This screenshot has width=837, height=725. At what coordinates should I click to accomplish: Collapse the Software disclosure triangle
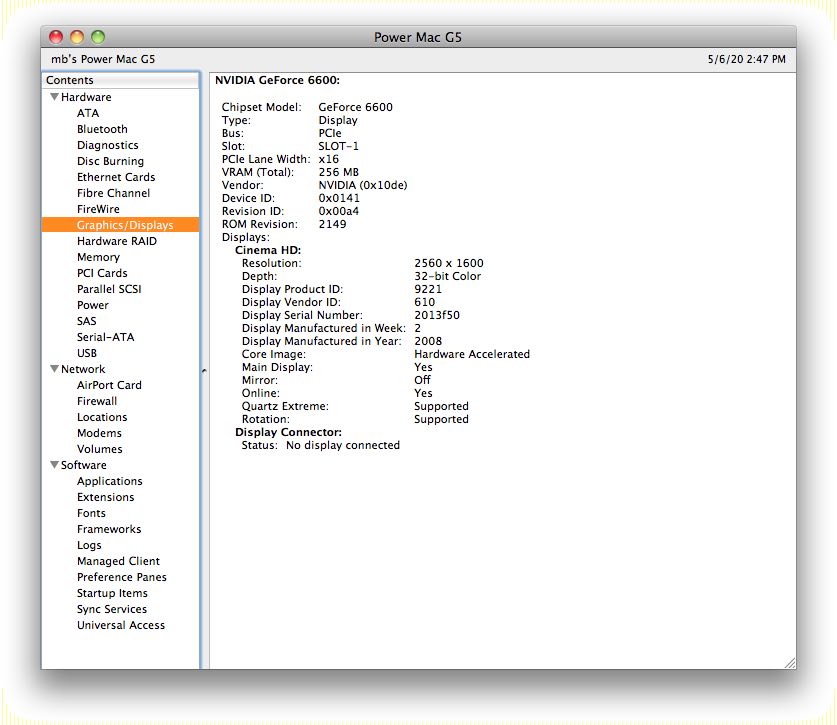(x=54, y=465)
